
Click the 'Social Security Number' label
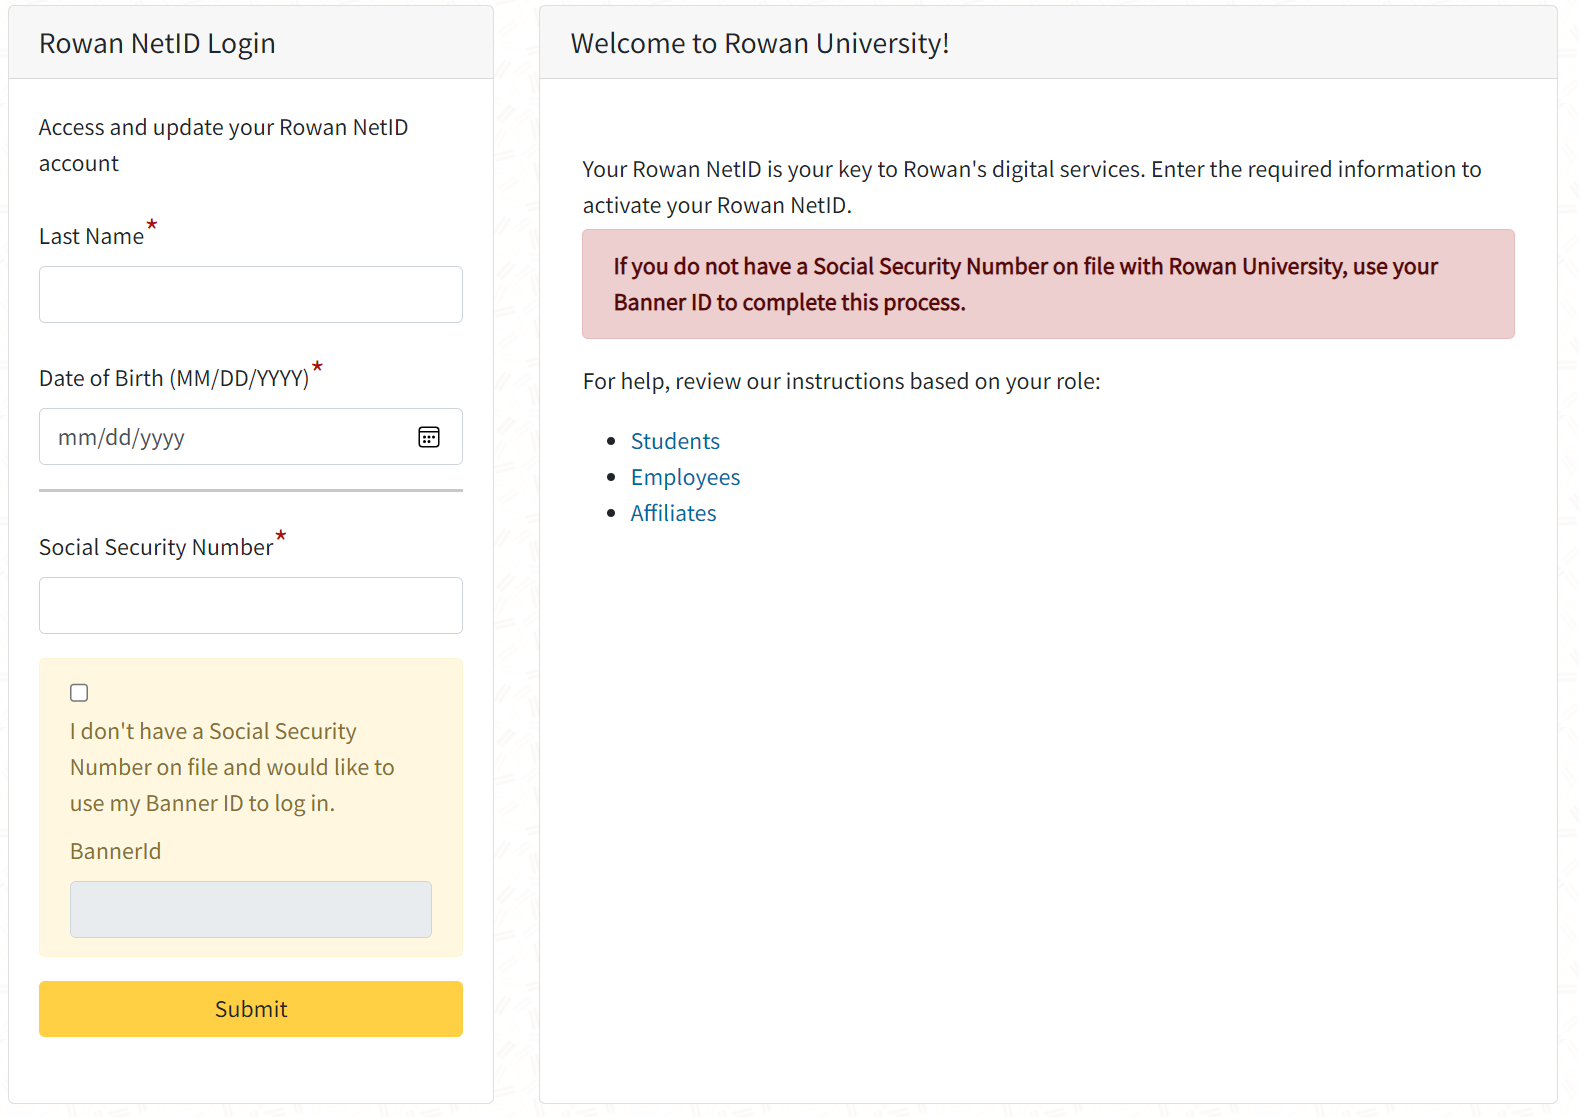pyautogui.click(x=156, y=548)
